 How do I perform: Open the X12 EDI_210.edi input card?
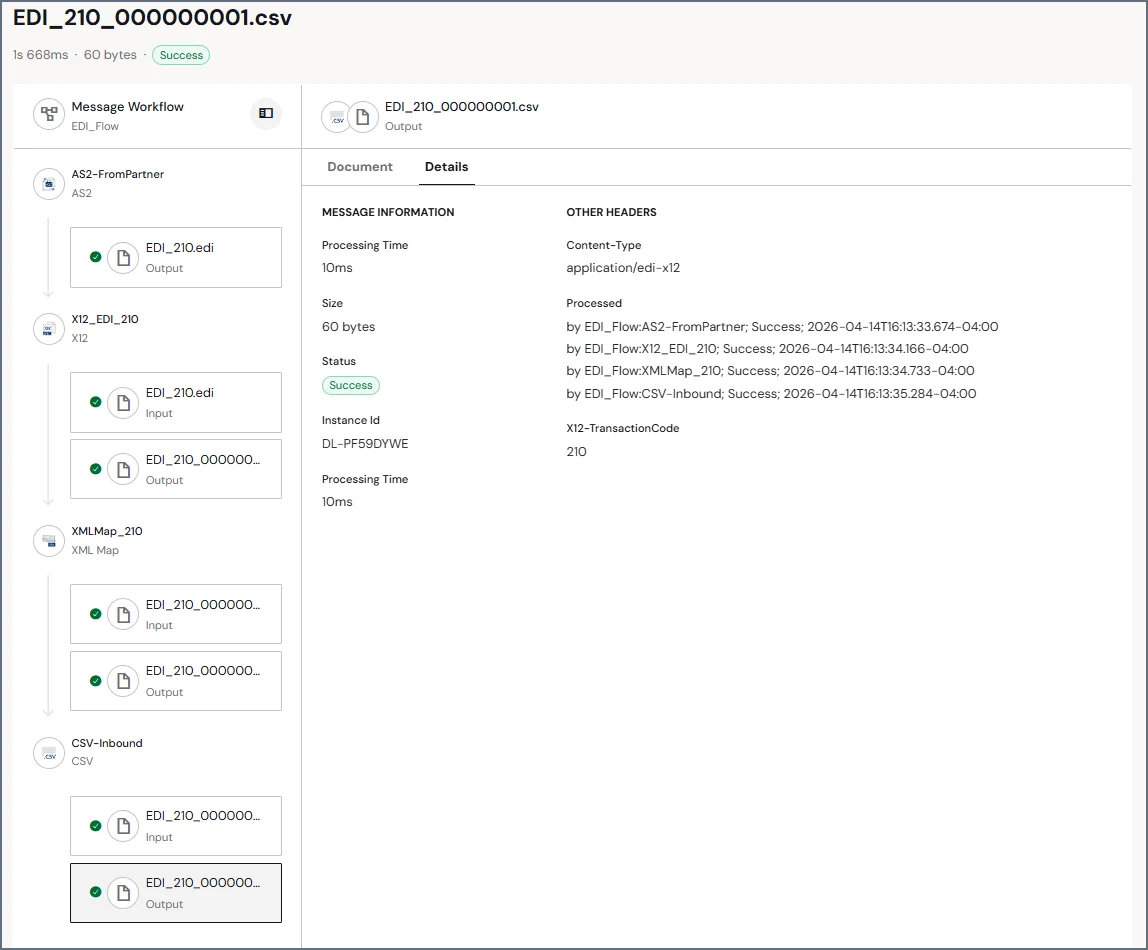(176, 403)
